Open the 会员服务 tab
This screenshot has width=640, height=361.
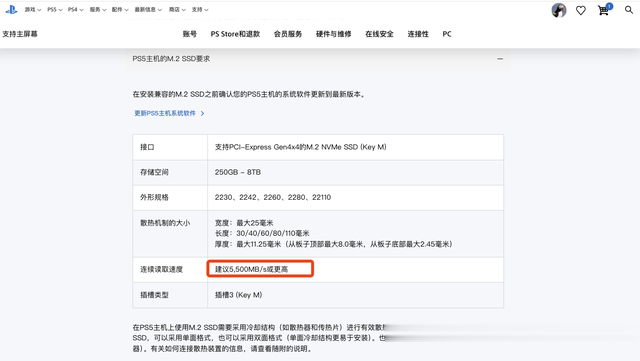(x=288, y=34)
